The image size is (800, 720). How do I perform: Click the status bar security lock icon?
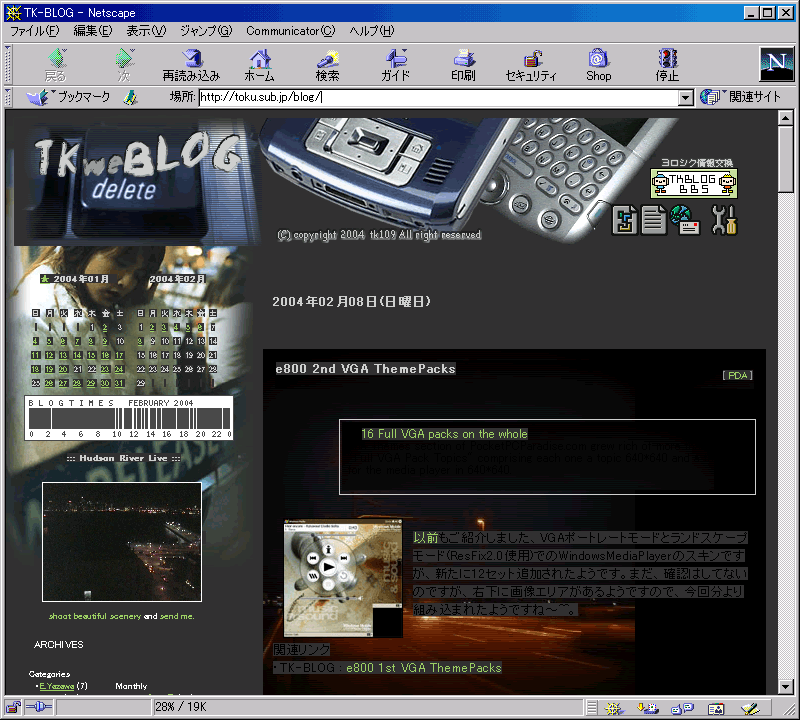pos(13,707)
